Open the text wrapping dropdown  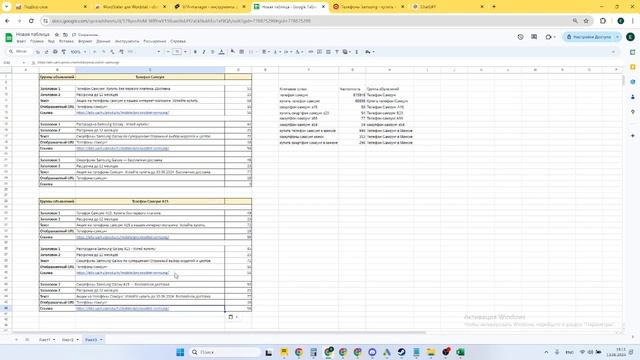pyautogui.click(x=288, y=52)
